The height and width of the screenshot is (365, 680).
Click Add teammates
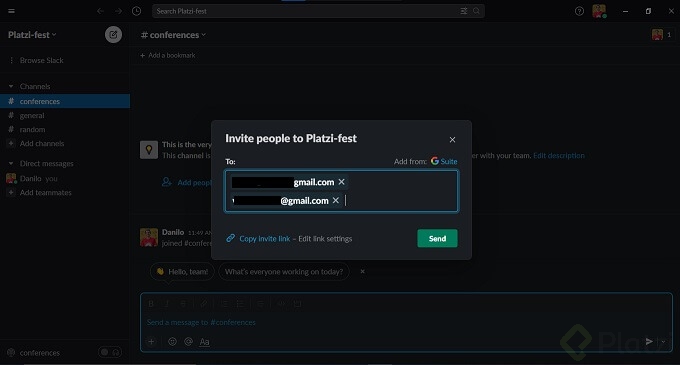[46, 192]
